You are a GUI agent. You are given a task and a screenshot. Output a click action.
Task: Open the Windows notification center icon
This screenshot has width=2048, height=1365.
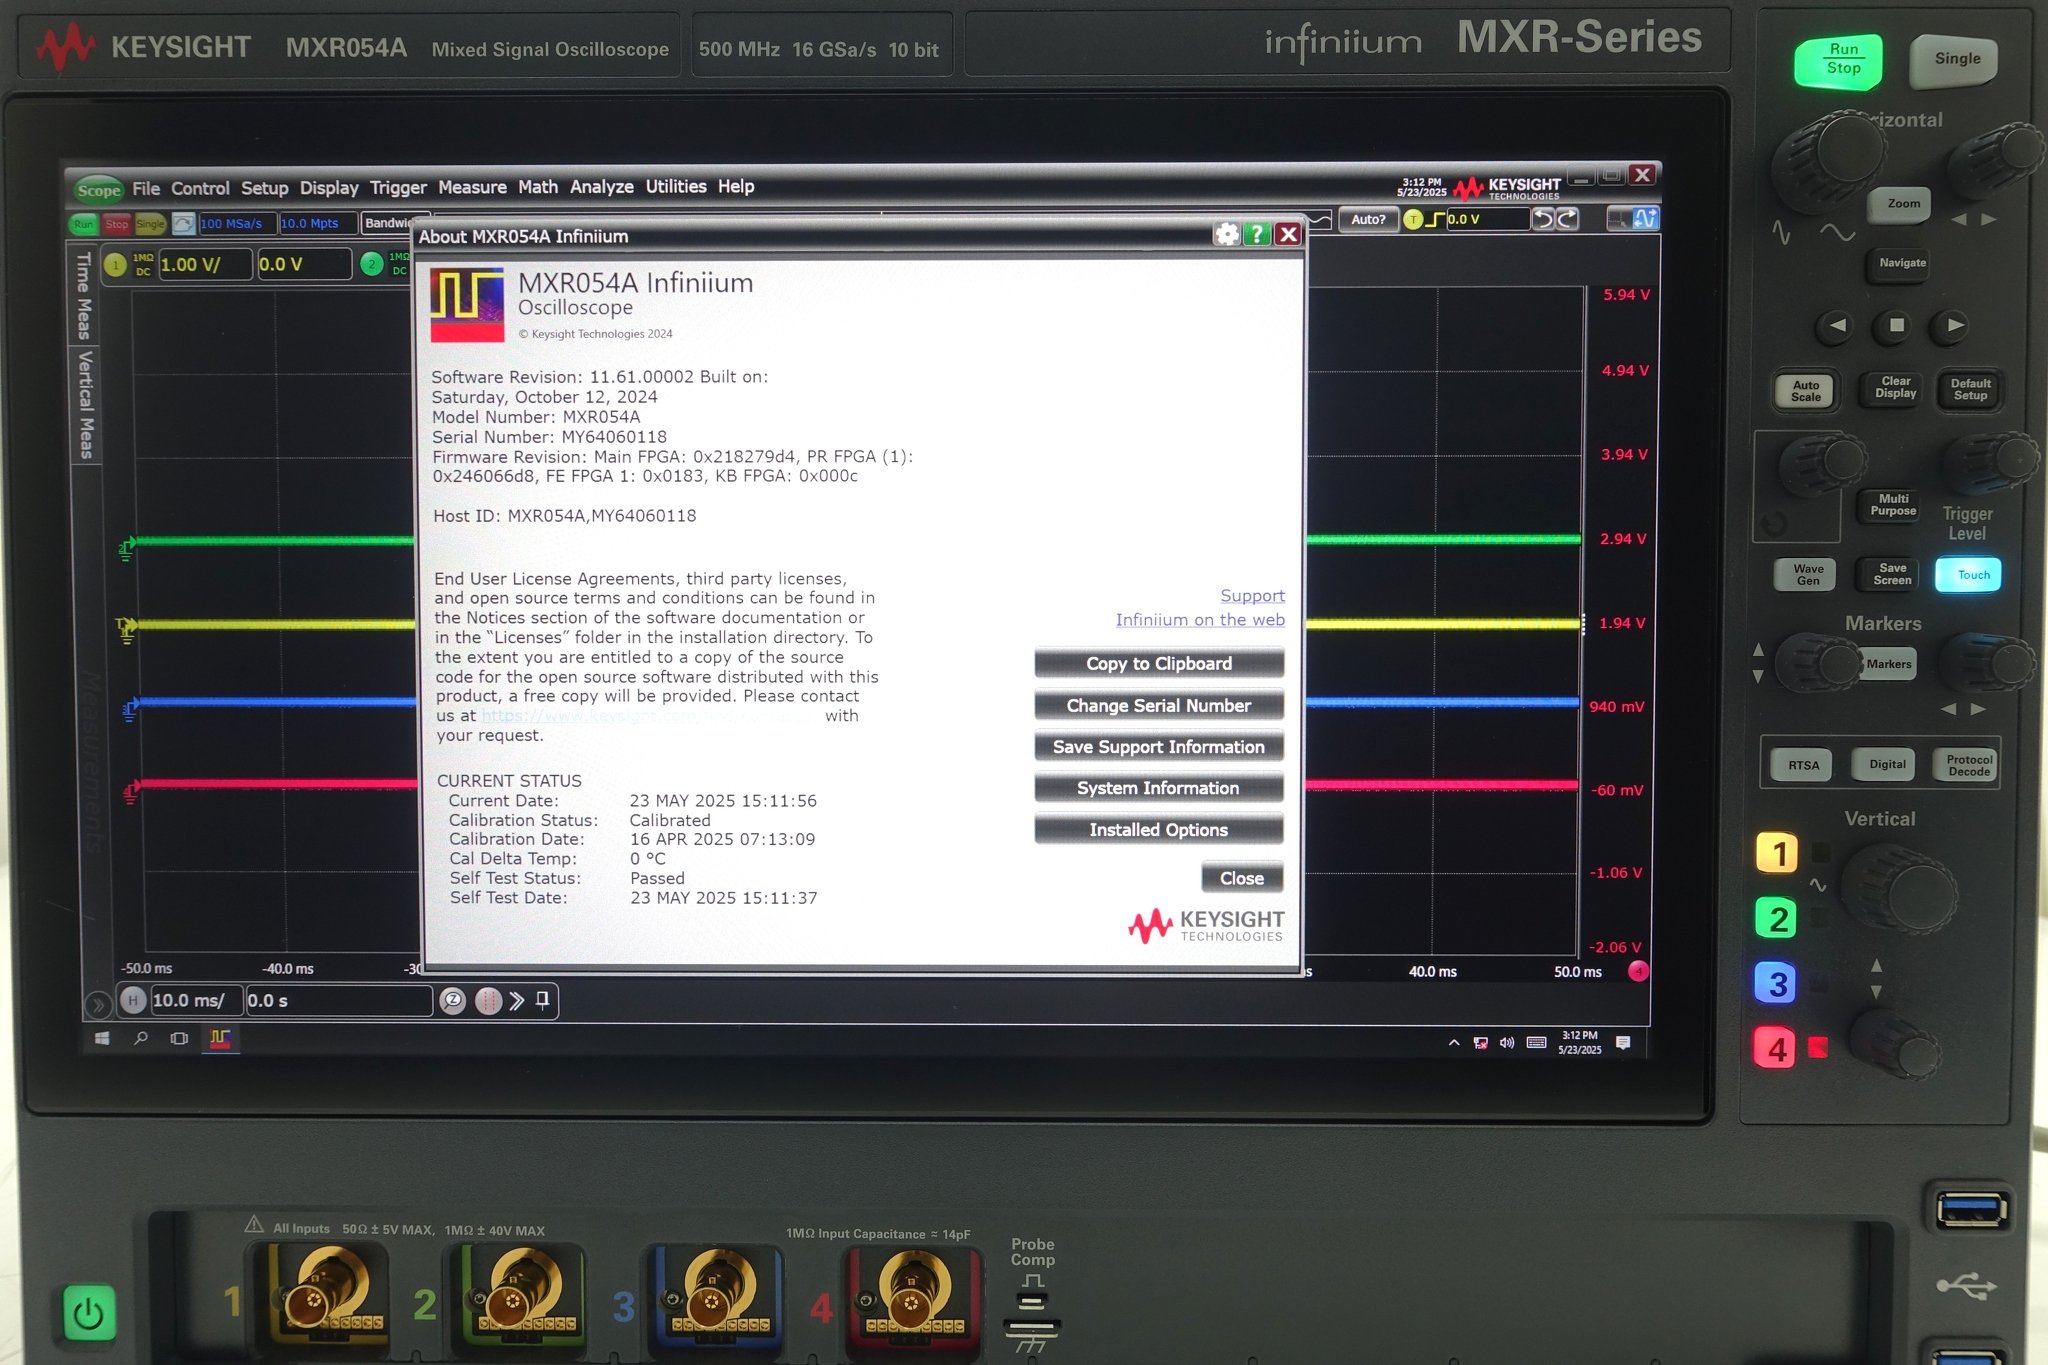(x=1623, y=1043)
